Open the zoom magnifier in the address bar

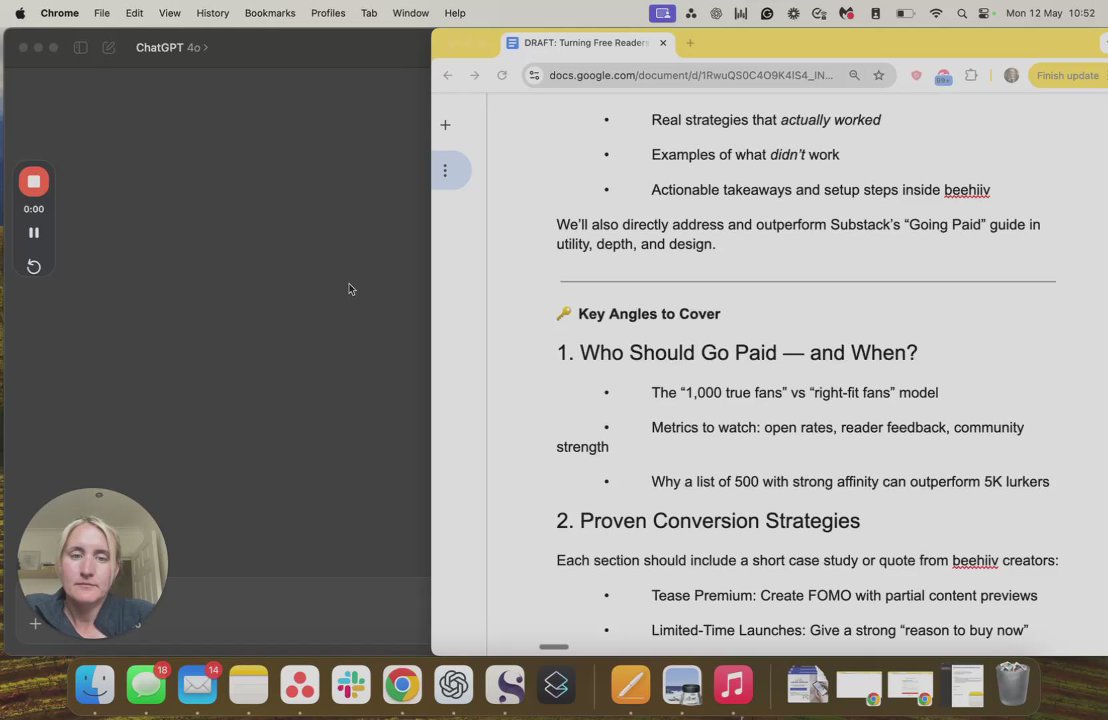pos(854,76)
